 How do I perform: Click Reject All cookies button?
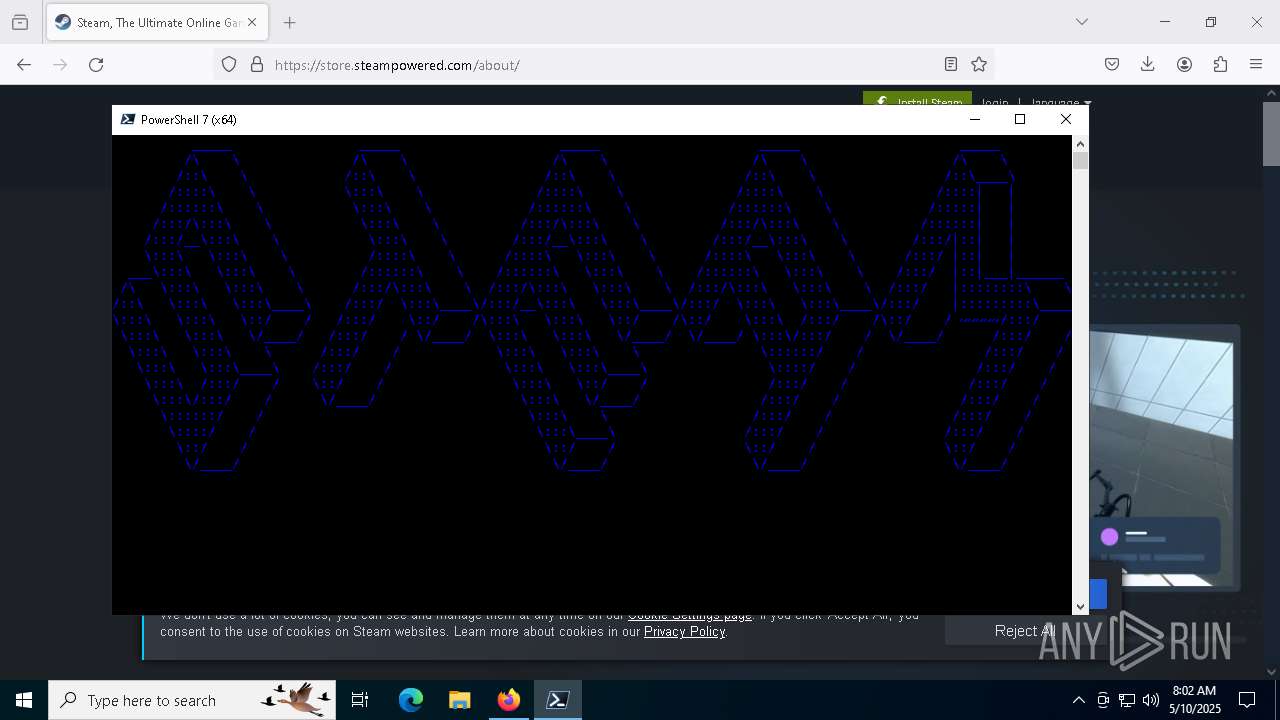click(1025, 630)
